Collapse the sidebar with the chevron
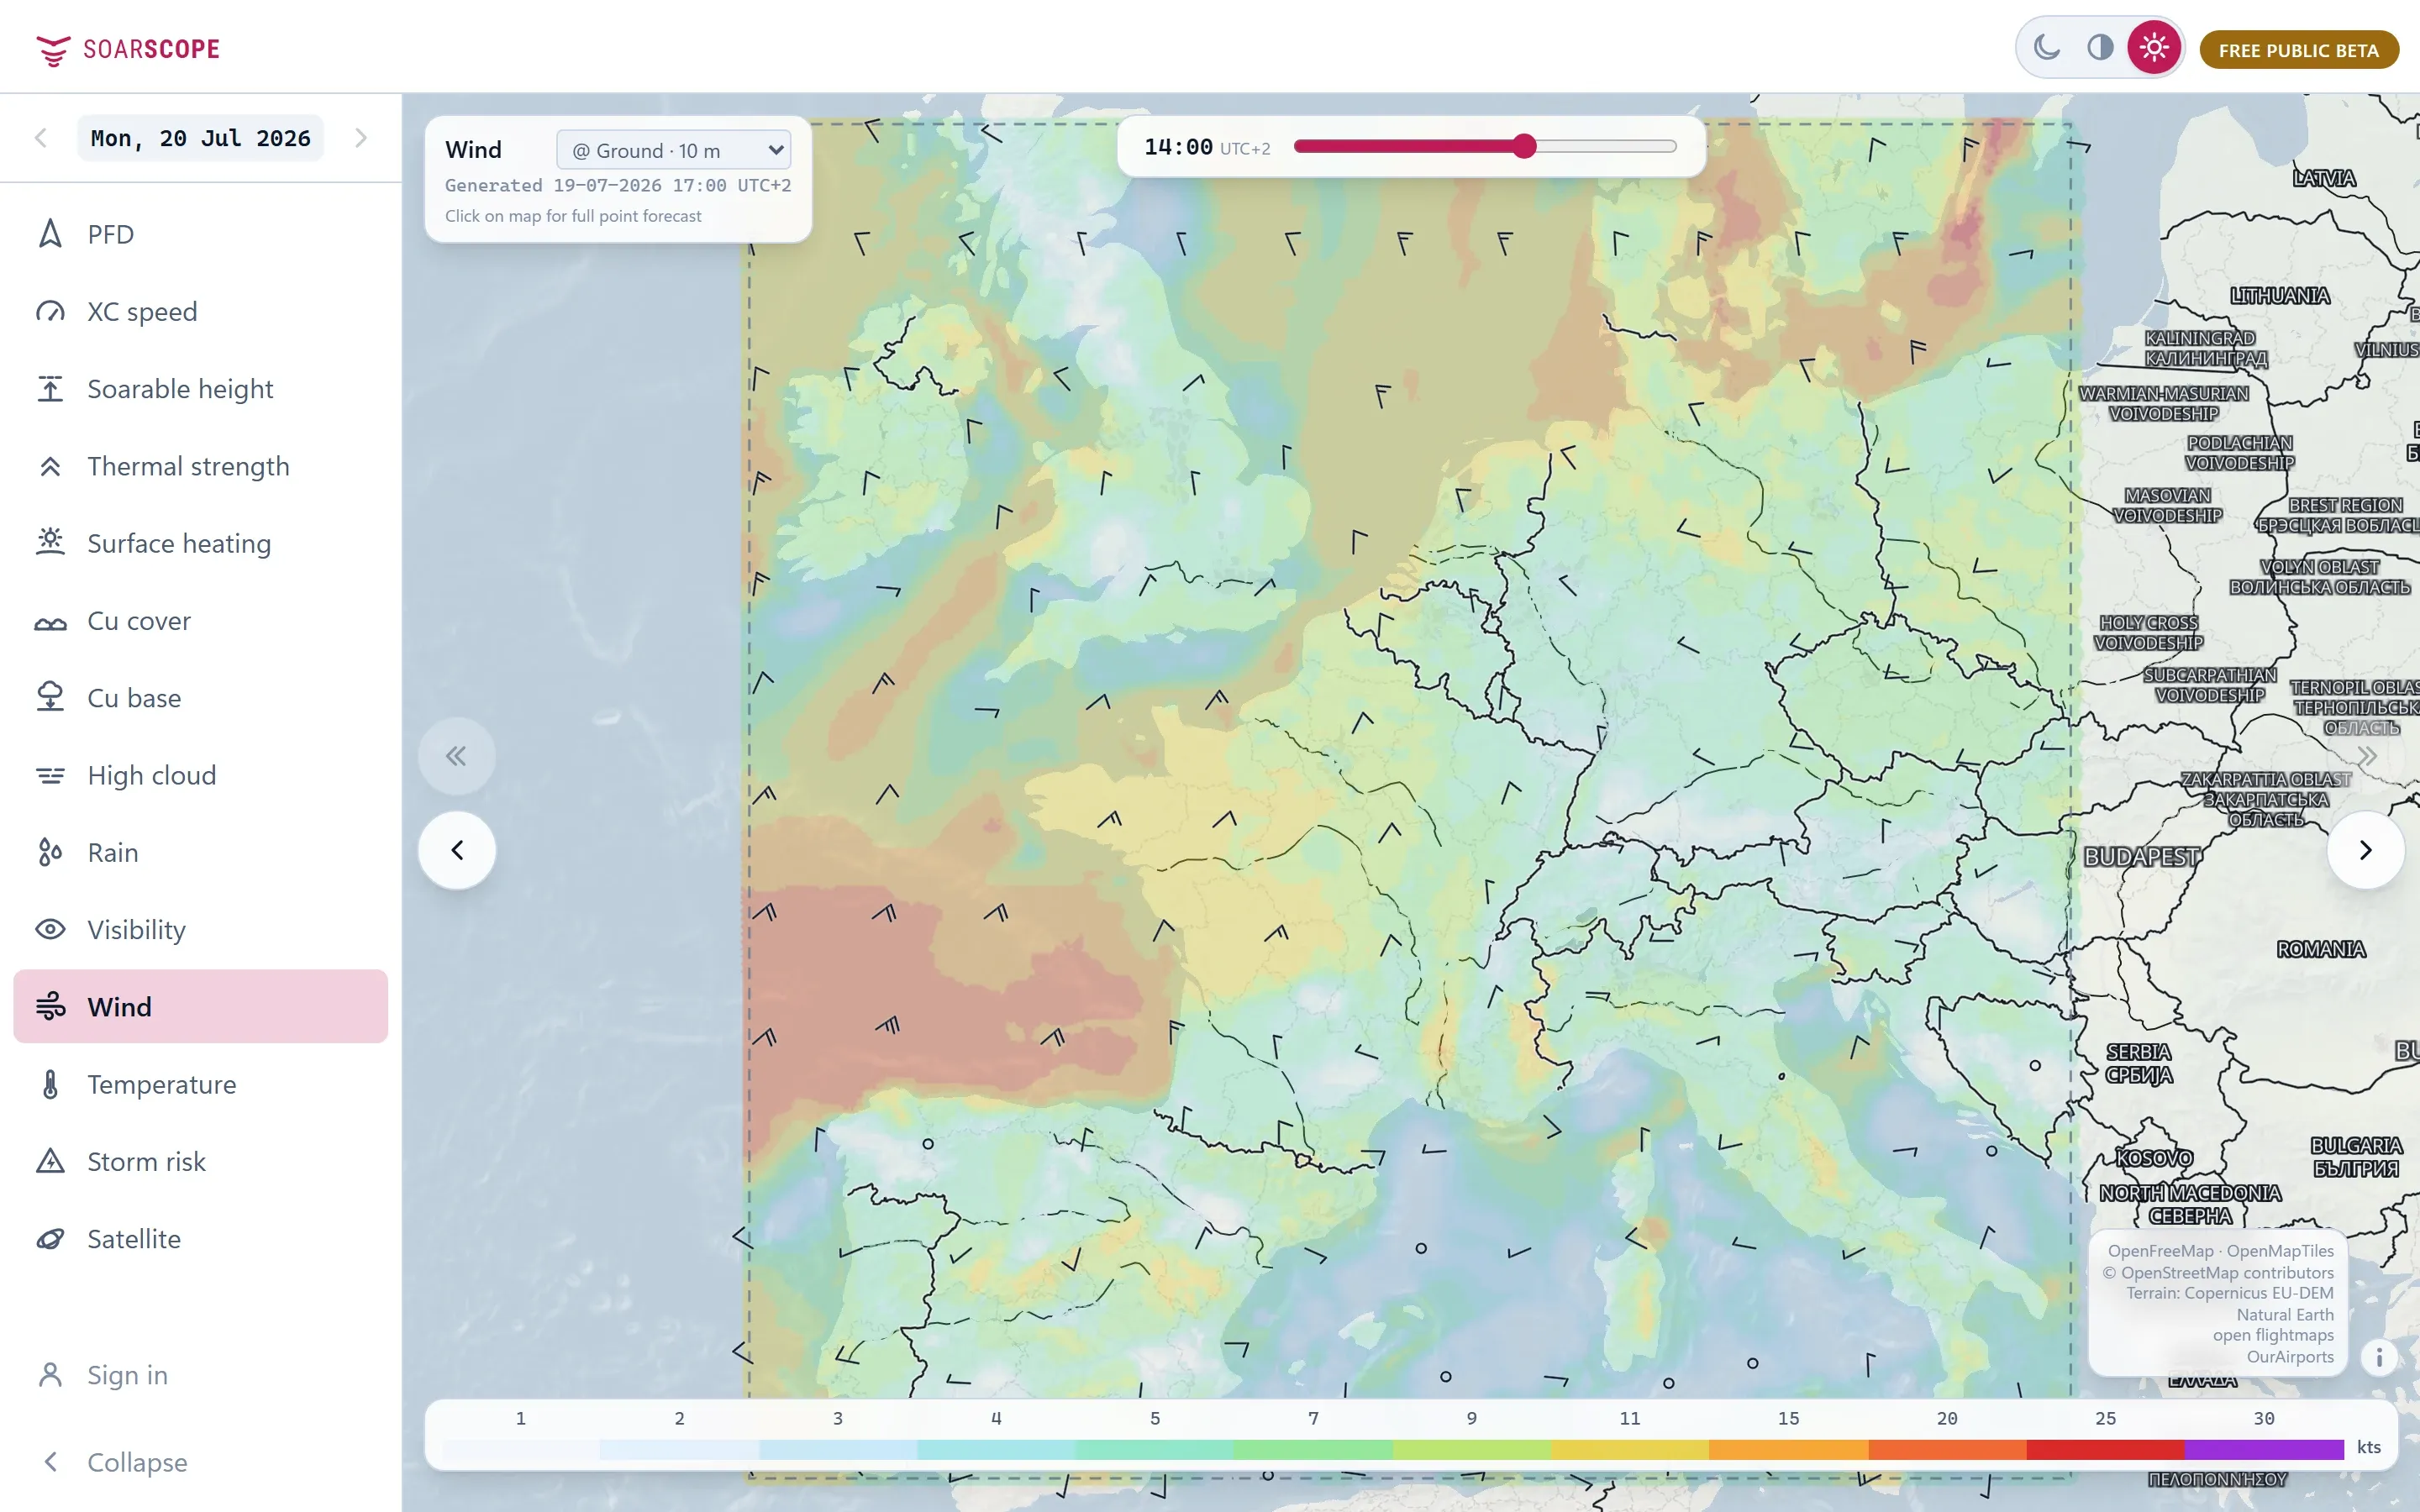Image resolution: width=2420 pixels, height=1512 pixels. pyautogui.click(x=50, y=1462)
